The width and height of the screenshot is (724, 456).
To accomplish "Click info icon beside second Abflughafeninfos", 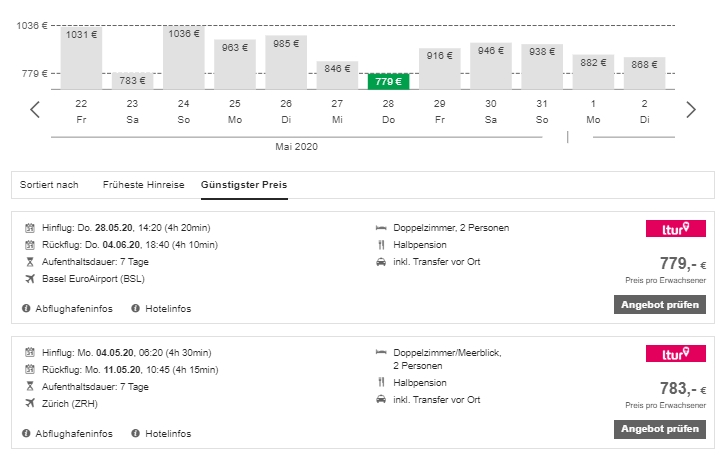I will tap(26, 433).
